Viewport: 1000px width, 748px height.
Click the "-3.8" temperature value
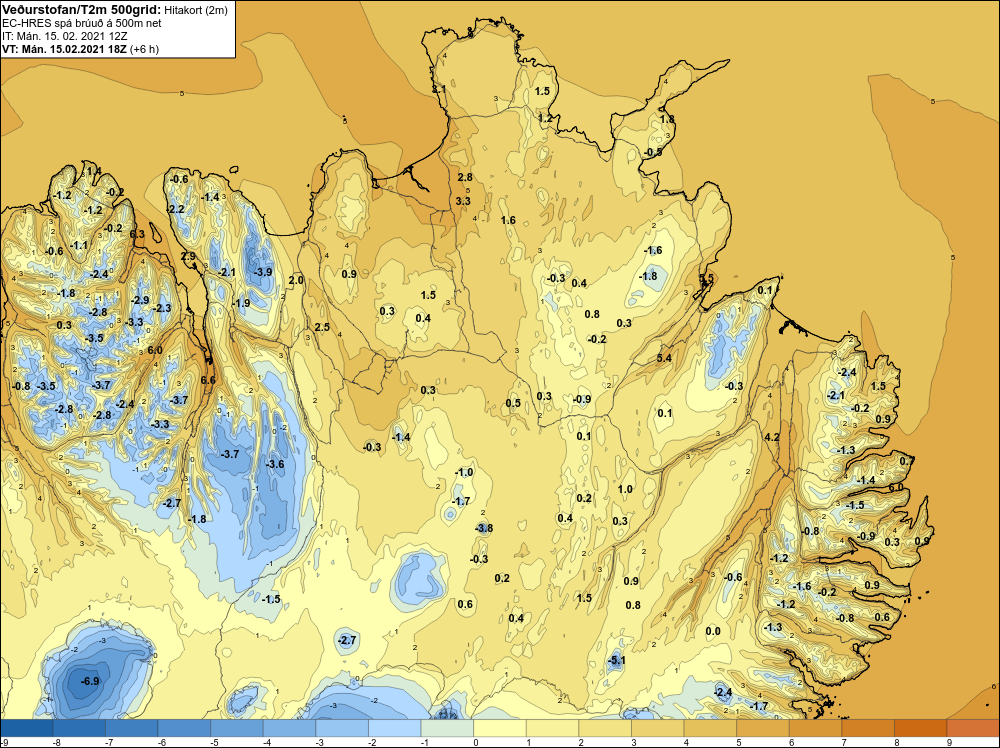[x=484, y=528]
